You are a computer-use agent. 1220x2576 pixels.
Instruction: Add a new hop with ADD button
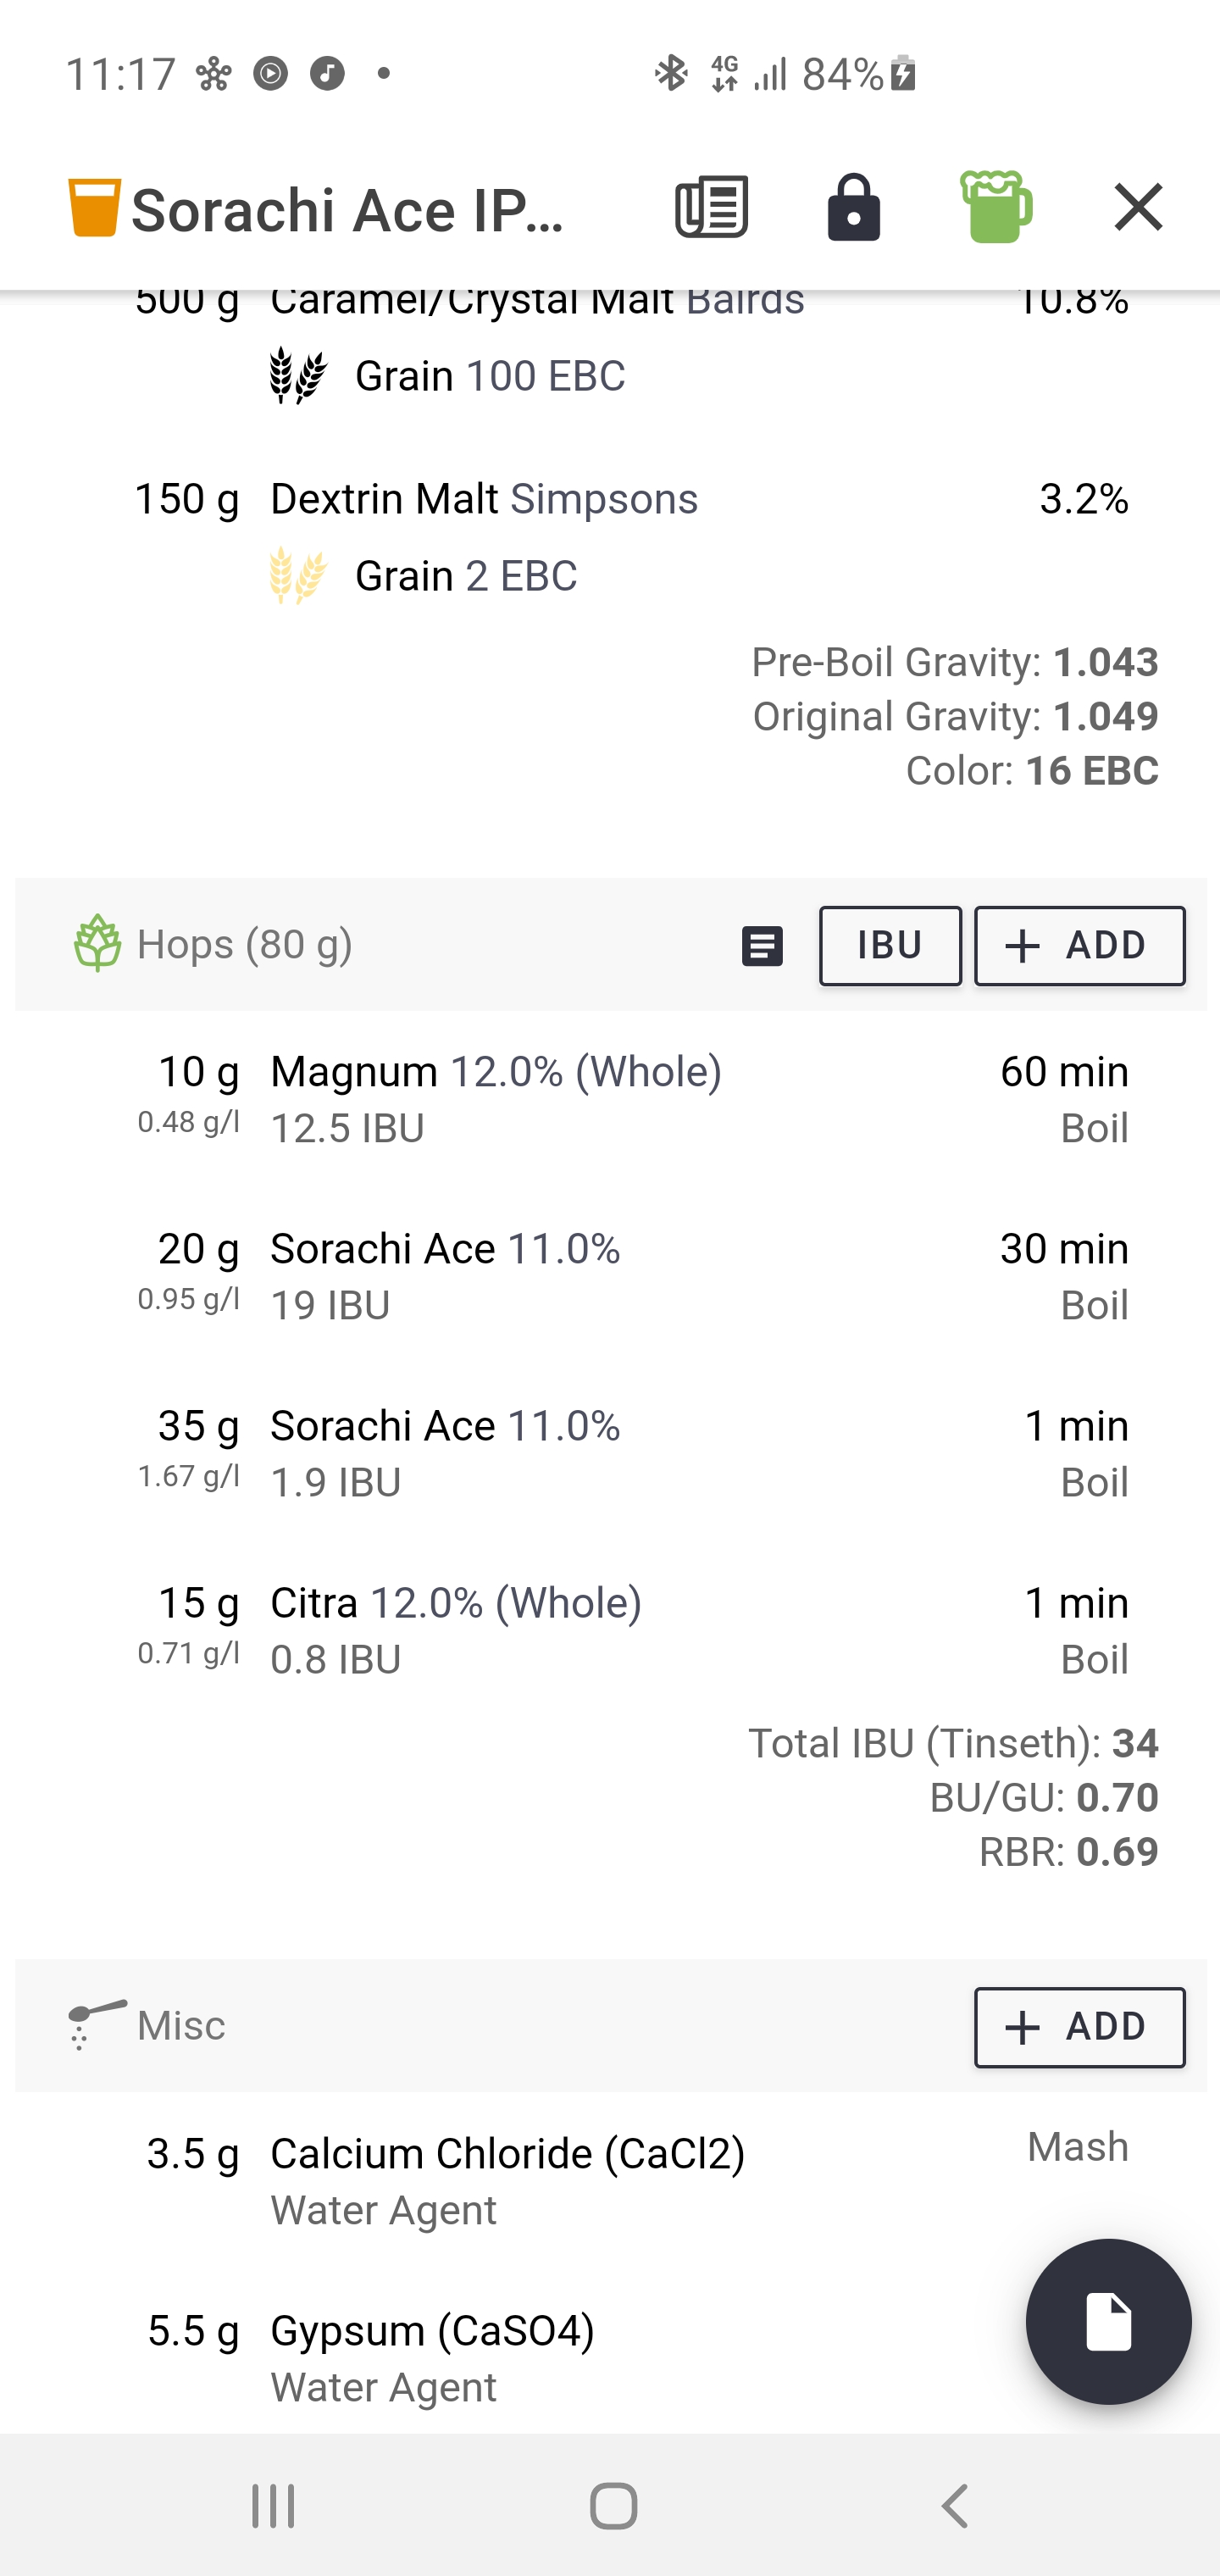[x=1080, y=946]
